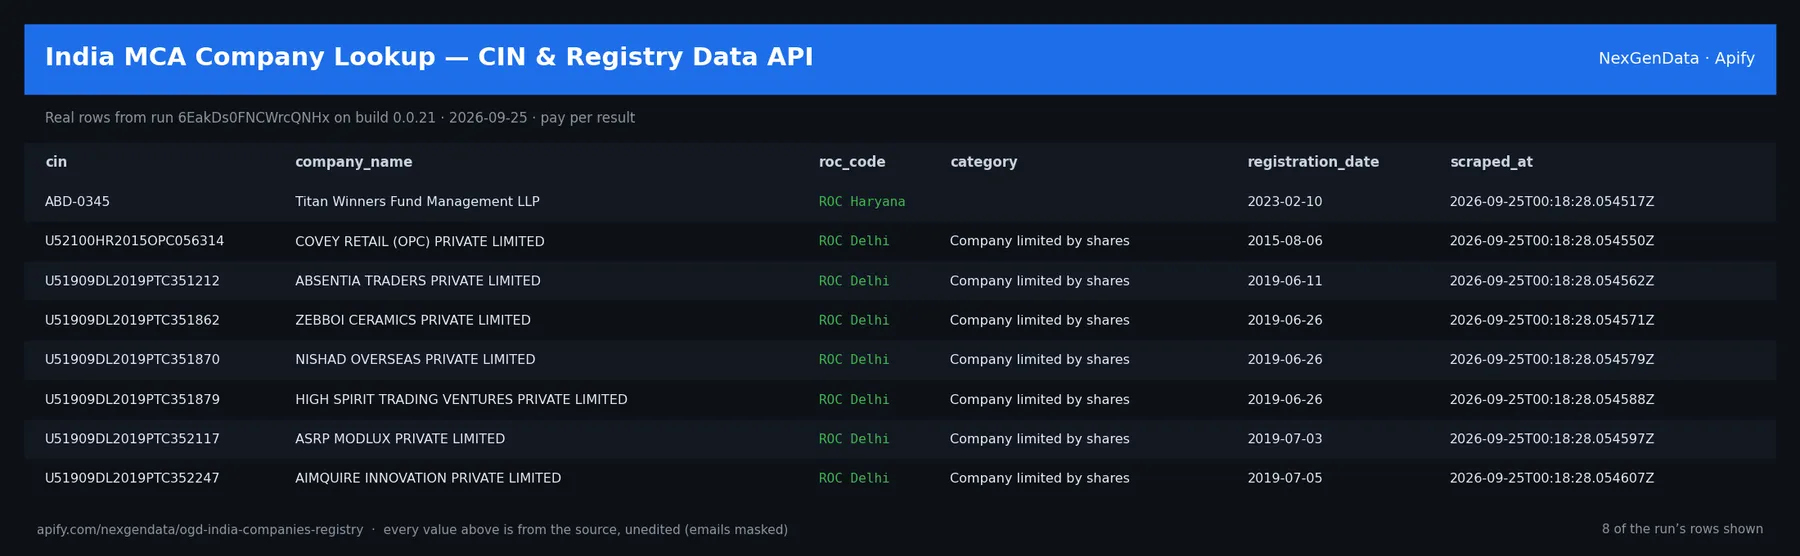Click the company_name column header
Image resolution: width=1800 pixels, height=556 pixels.
tap(353, 162)
